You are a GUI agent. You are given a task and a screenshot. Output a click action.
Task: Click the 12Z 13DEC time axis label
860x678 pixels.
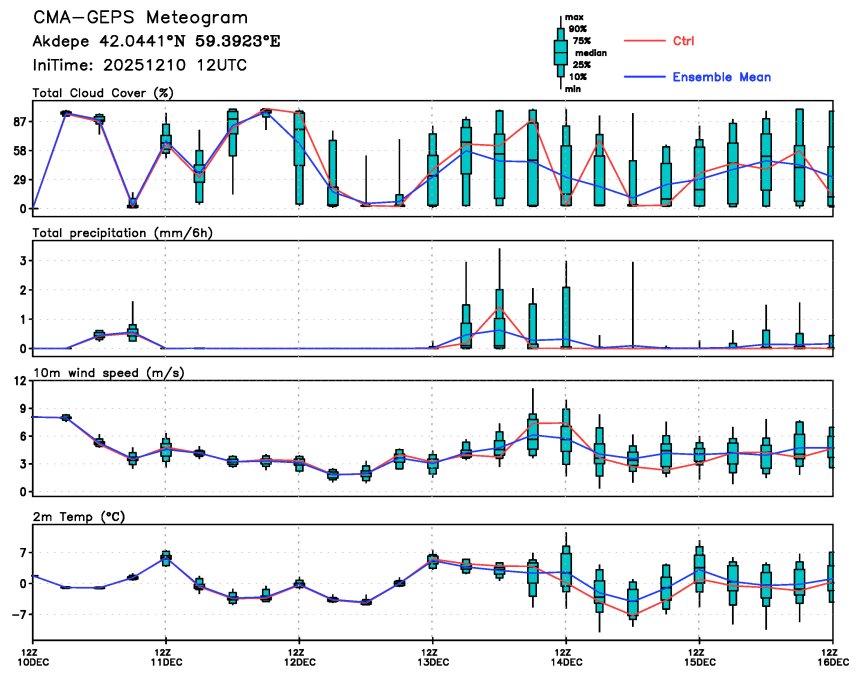(x=435, y=657)
